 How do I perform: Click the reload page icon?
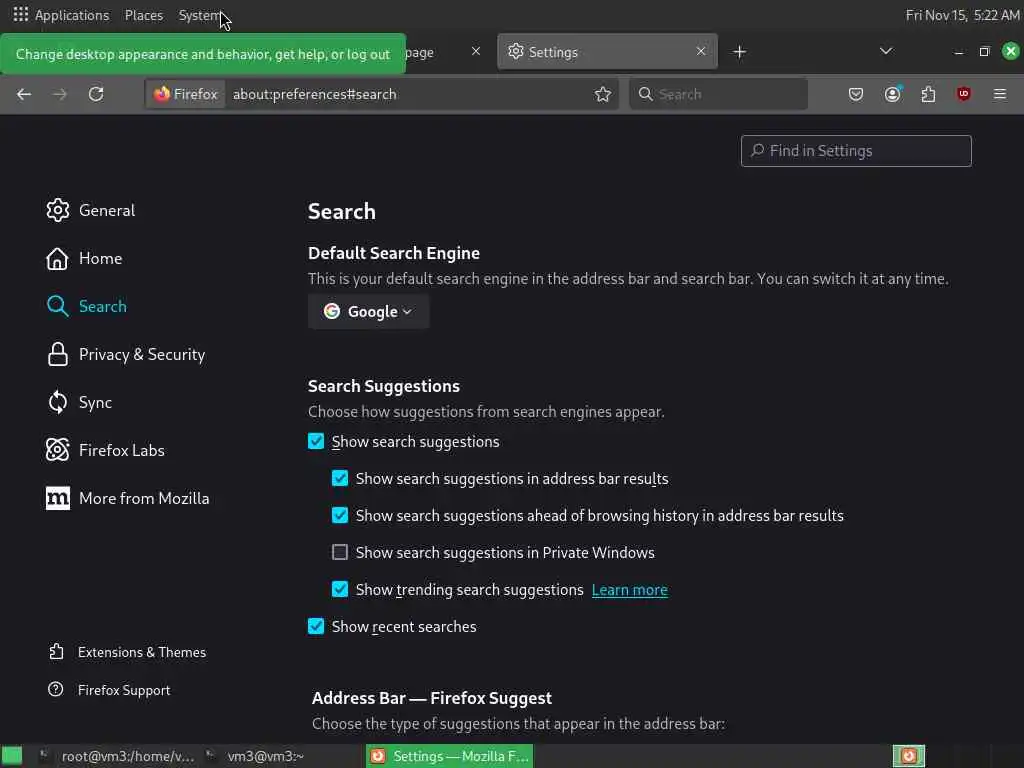96,94
